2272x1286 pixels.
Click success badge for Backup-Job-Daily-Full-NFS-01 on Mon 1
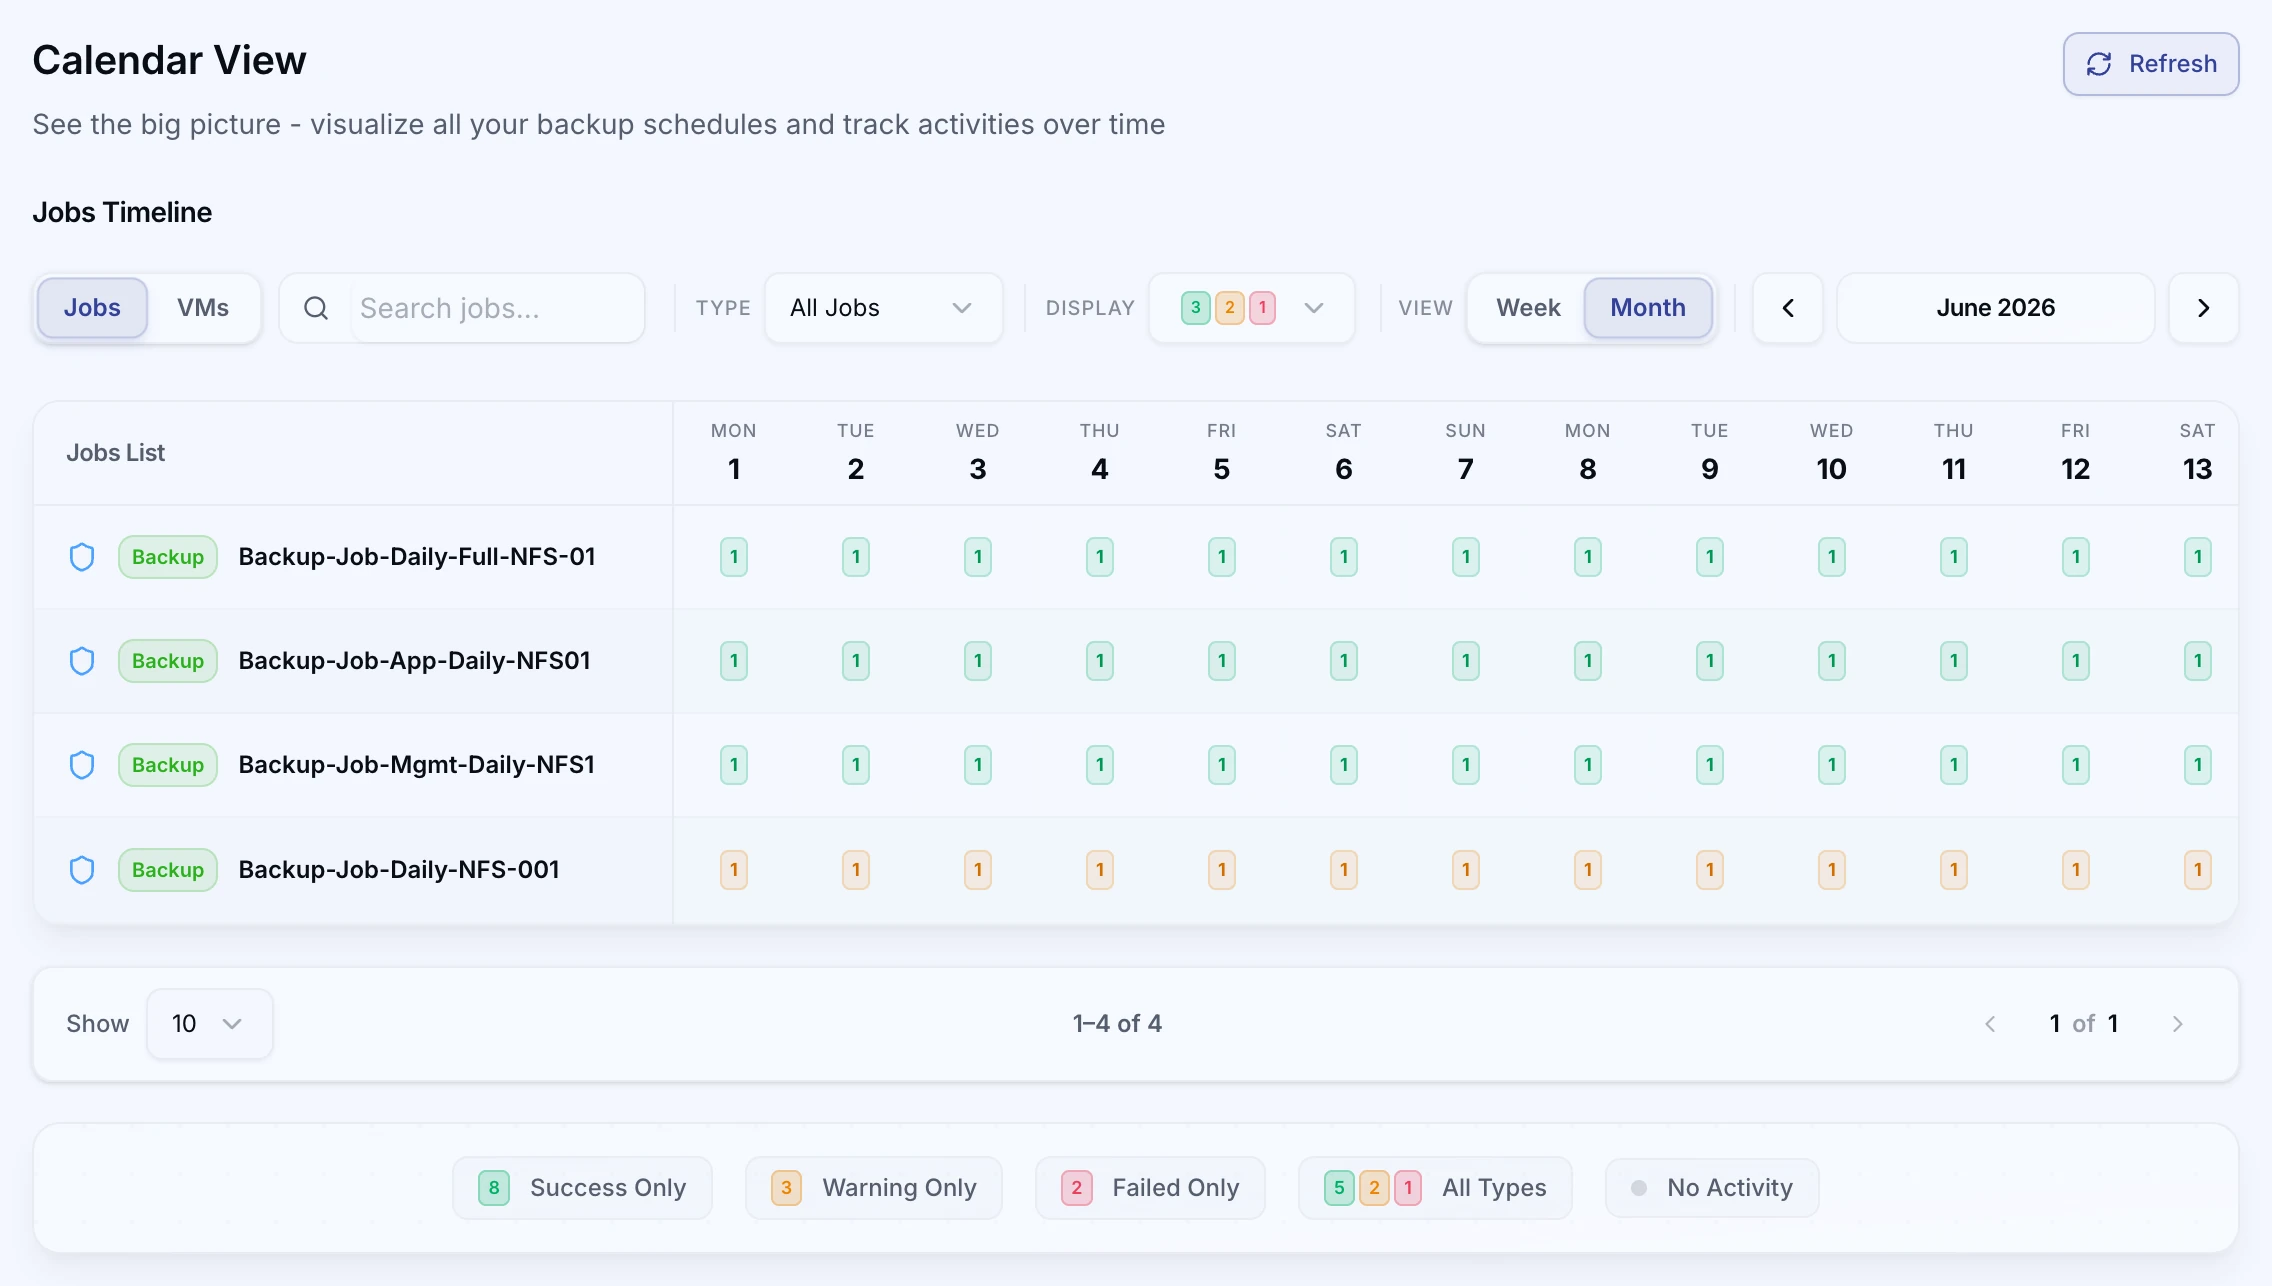[x=734, y=557]
